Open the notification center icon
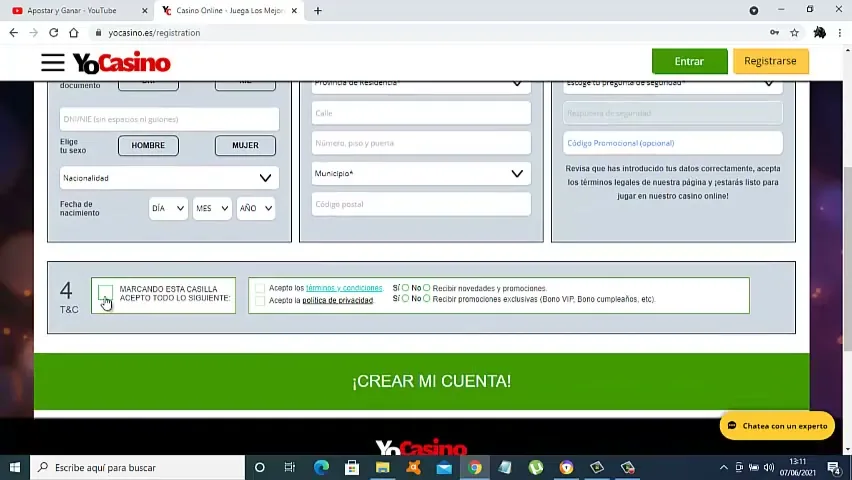The width and height of the screenshot is (852, 480). pos(834,467)
